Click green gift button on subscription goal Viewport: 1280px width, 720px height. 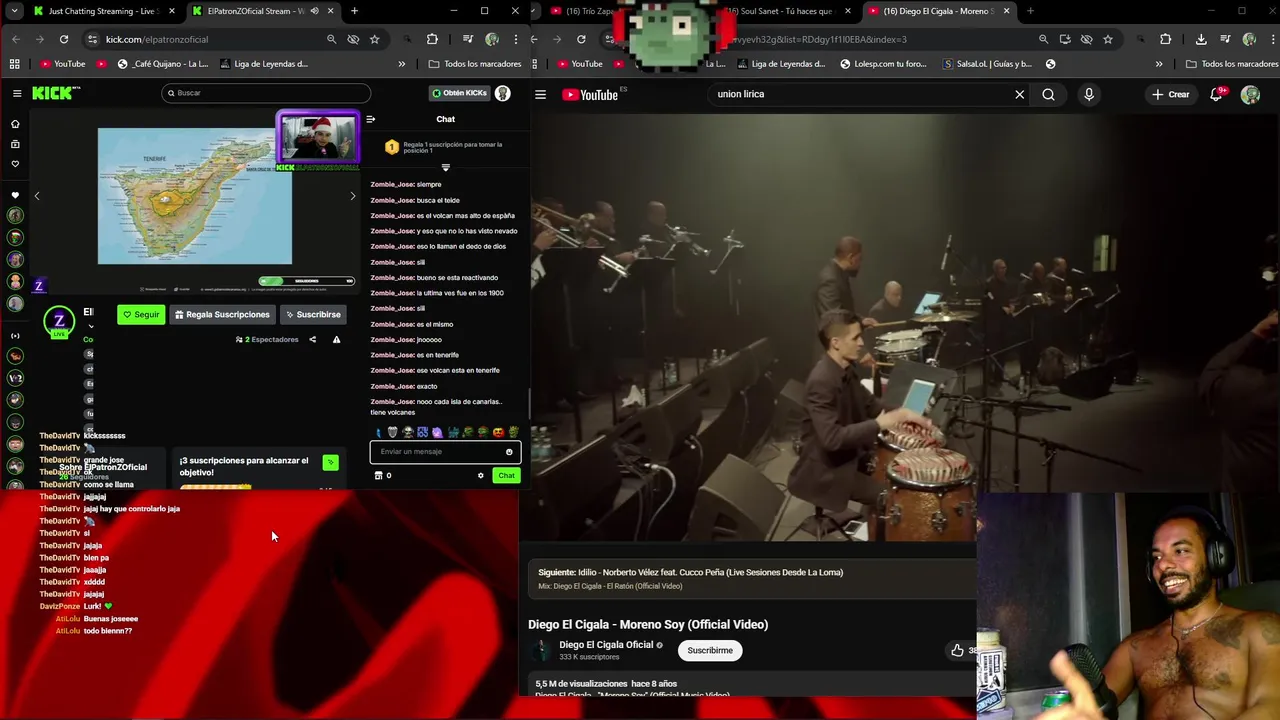pos(330,462)
